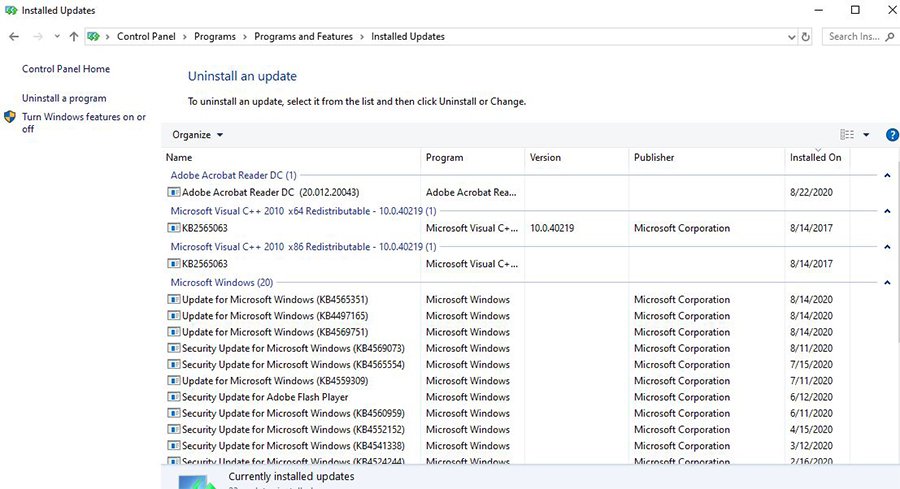Click the KB4565351 update row icon
This screenshot has height=489, width=900.
coord(173,300)
